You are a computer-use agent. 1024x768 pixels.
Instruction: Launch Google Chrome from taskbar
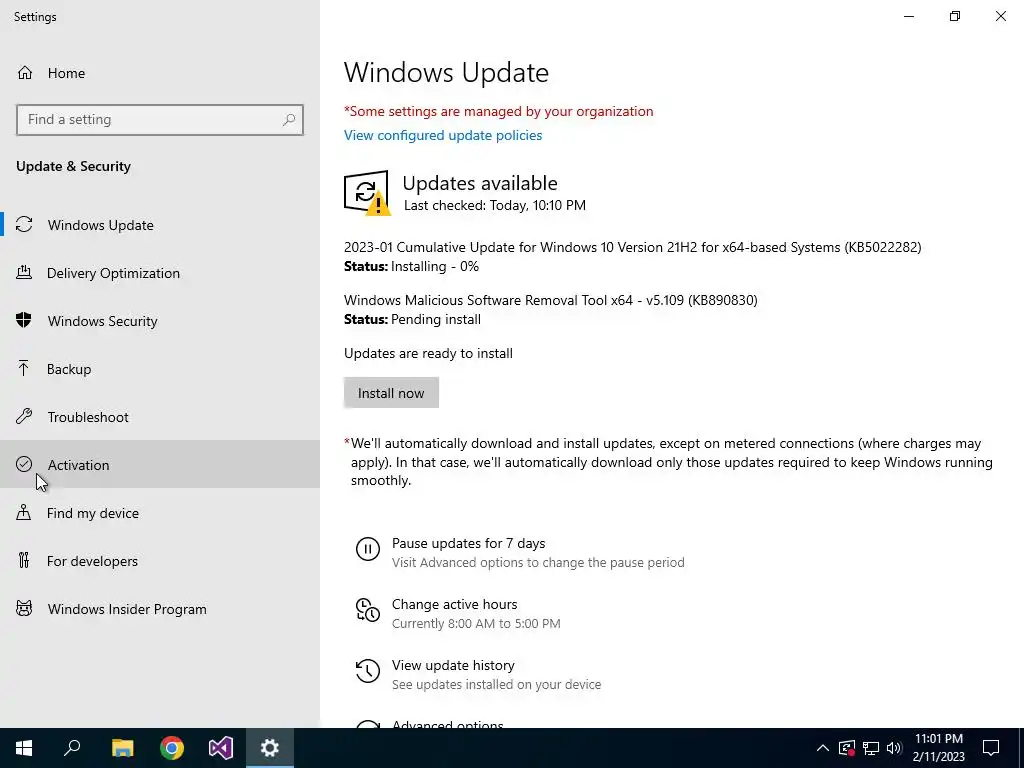(x=172, y=748)
